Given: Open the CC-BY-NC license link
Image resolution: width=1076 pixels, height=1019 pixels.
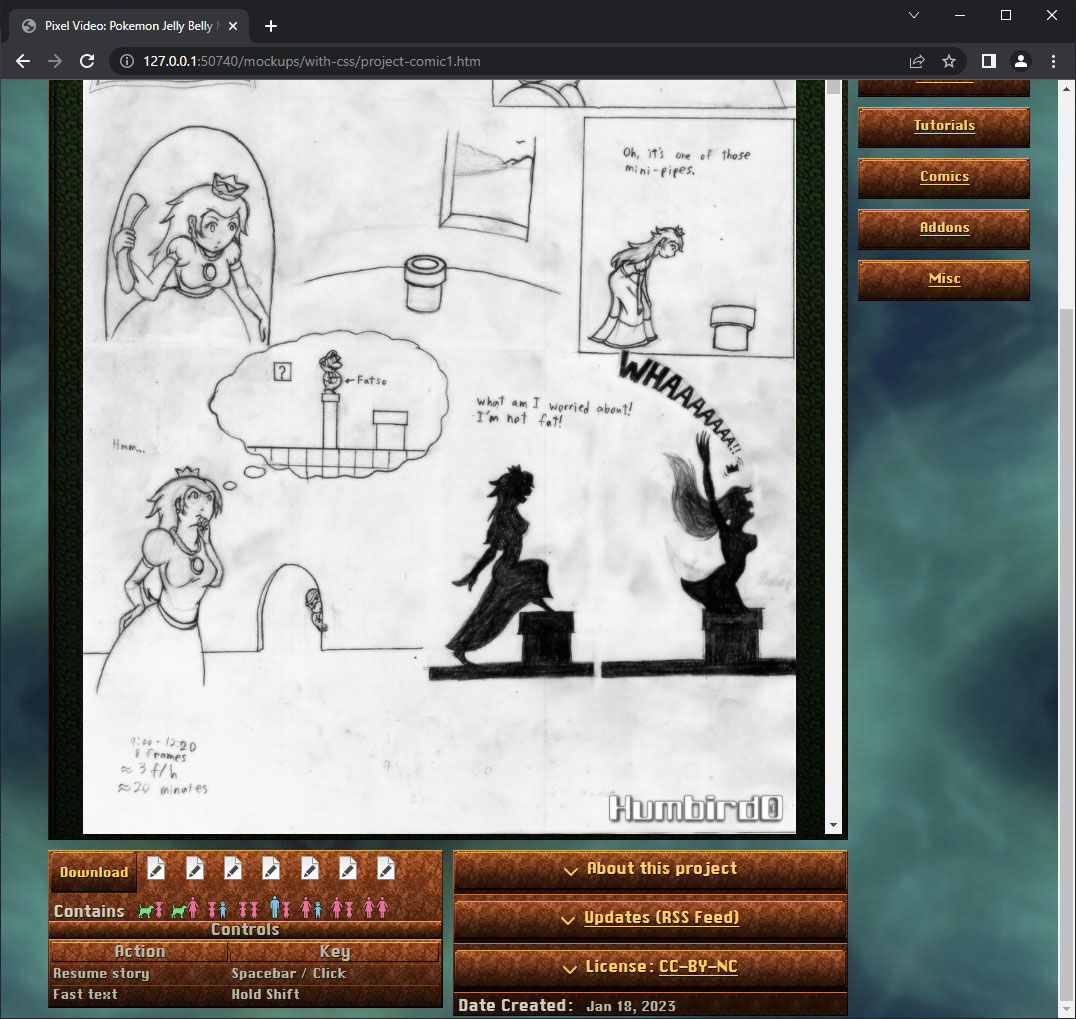Looking at the screenshot, I should pyautogui.click(x=698, y=967).
